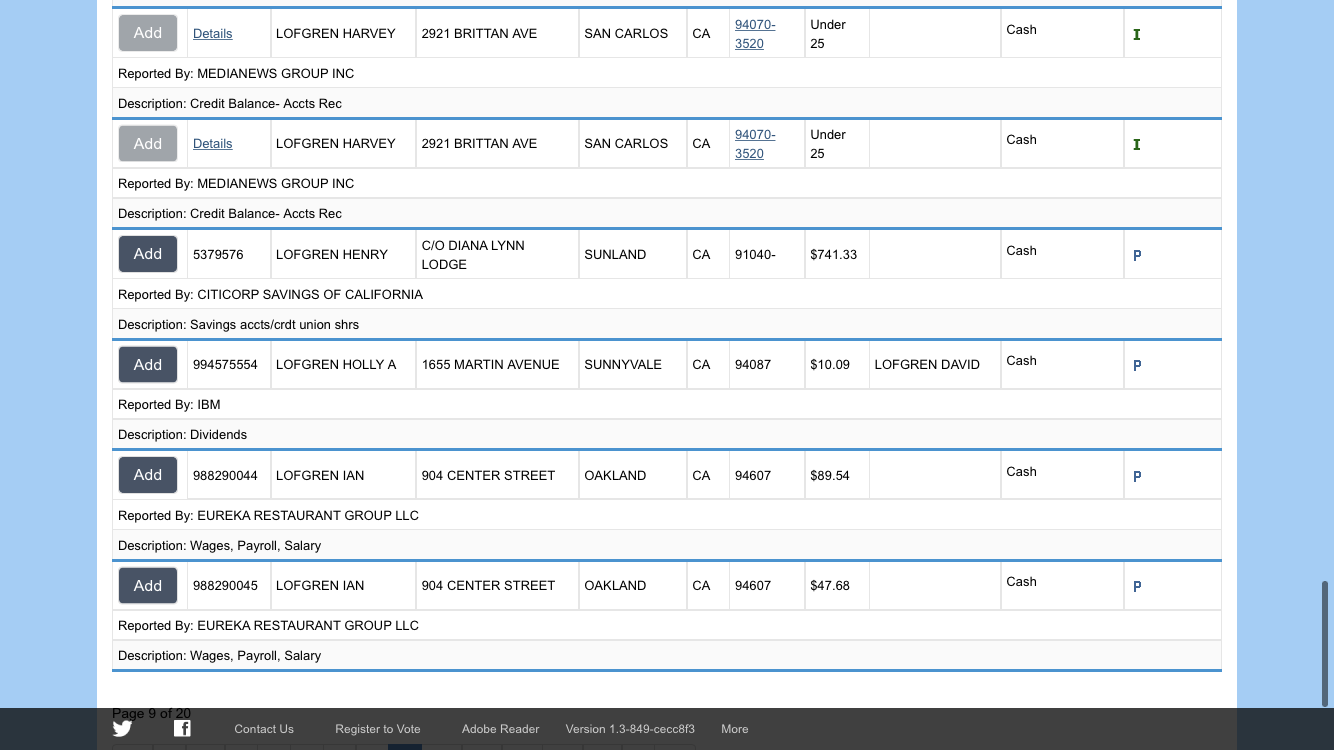Open the Register to Vote link

pos(378,729)
